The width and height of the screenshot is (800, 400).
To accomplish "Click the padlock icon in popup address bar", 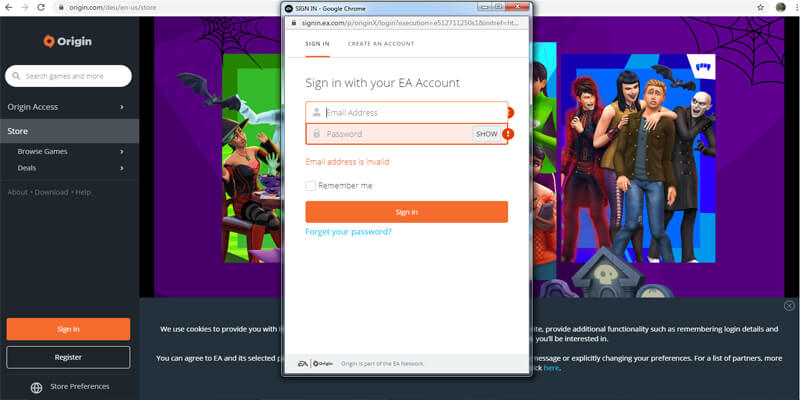I will click(294, 23).
